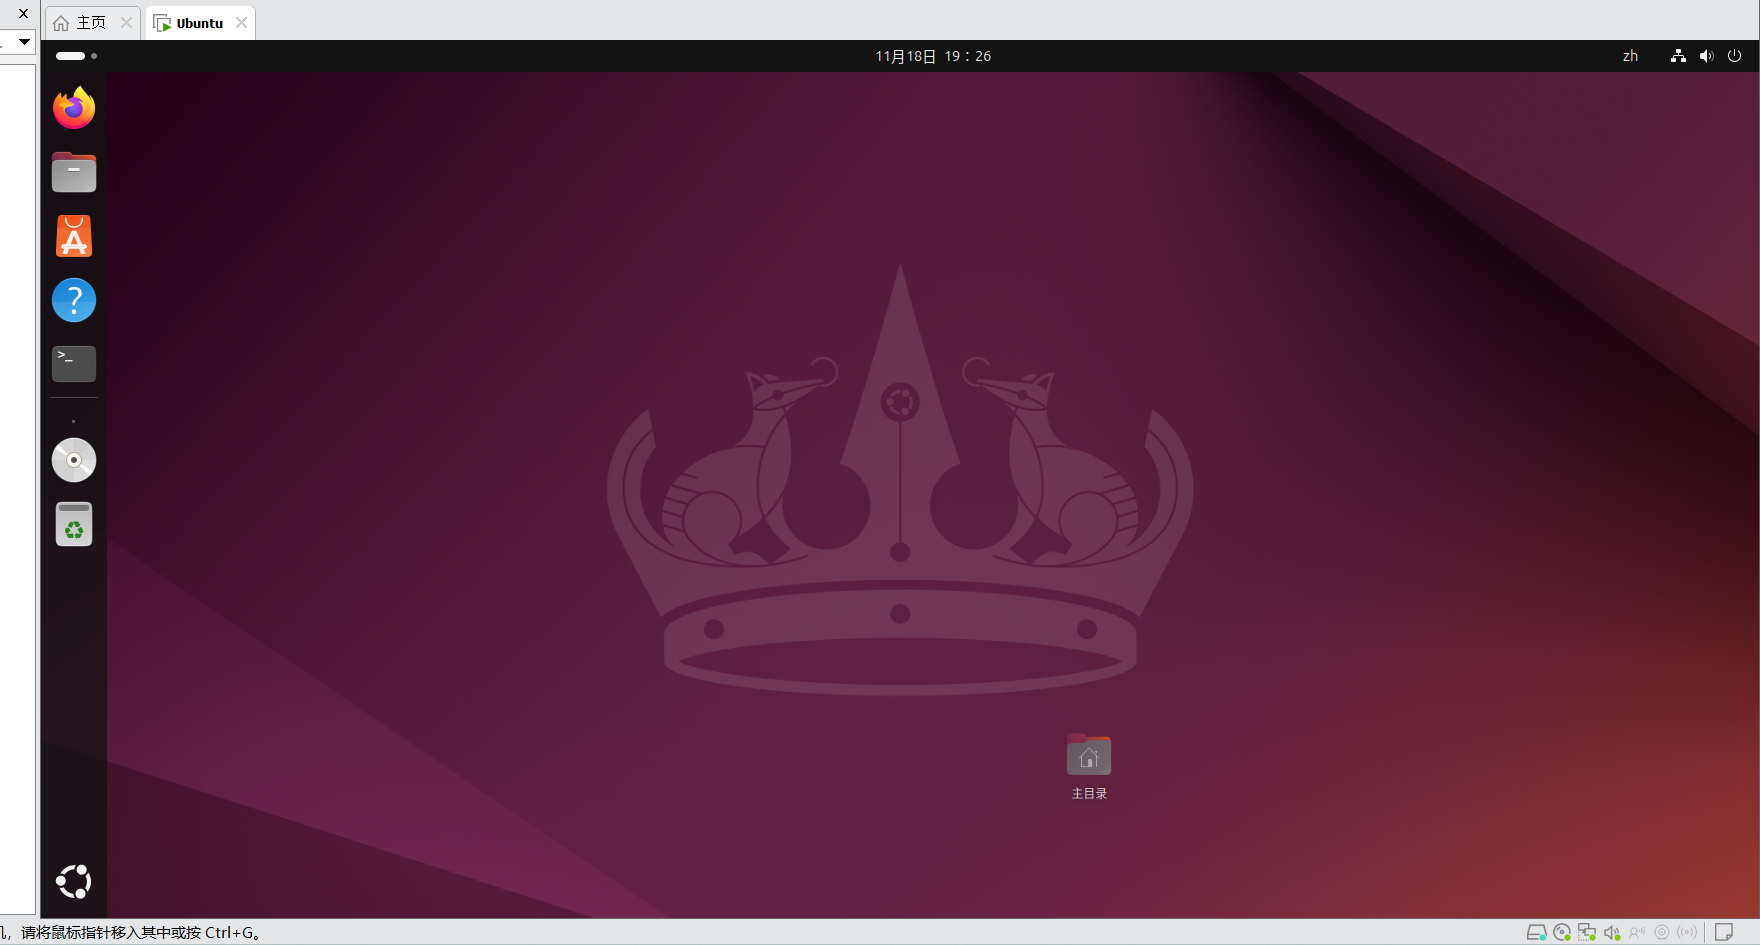Open the power icon system menu
Image resolution: width=1760 pixels, height=945 pixels.
click(1734, 56)
